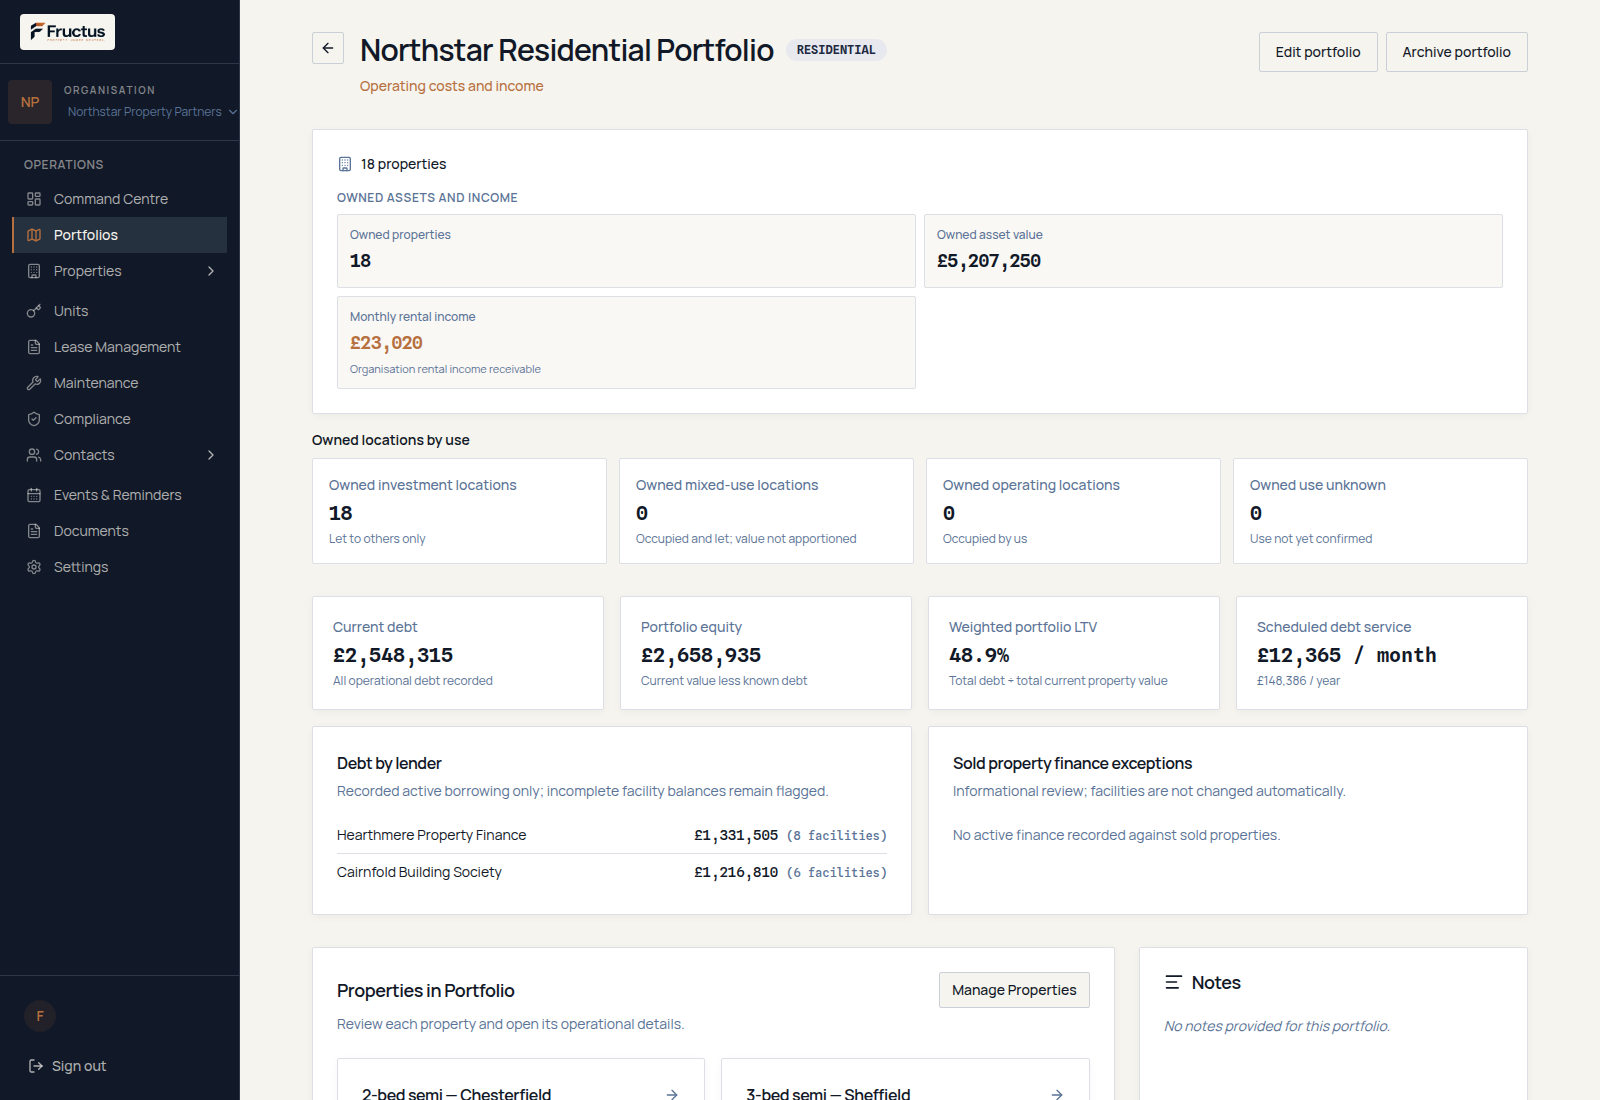Click the Compliance shield icon
This screenshot has width=1600, height=1100.
point(34,419)
